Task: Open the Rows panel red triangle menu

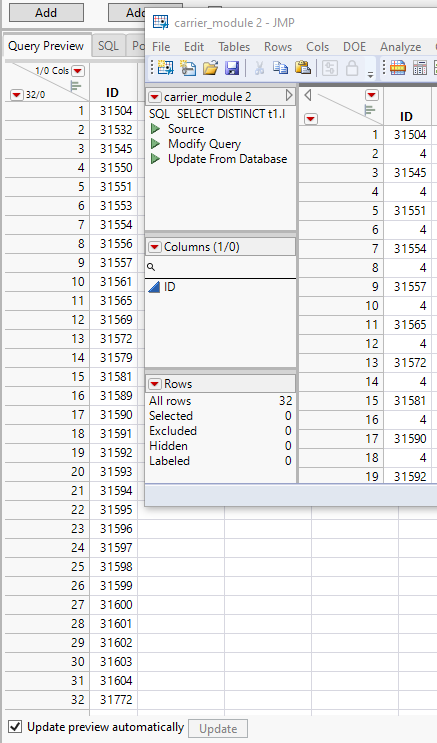Action: 155,384
